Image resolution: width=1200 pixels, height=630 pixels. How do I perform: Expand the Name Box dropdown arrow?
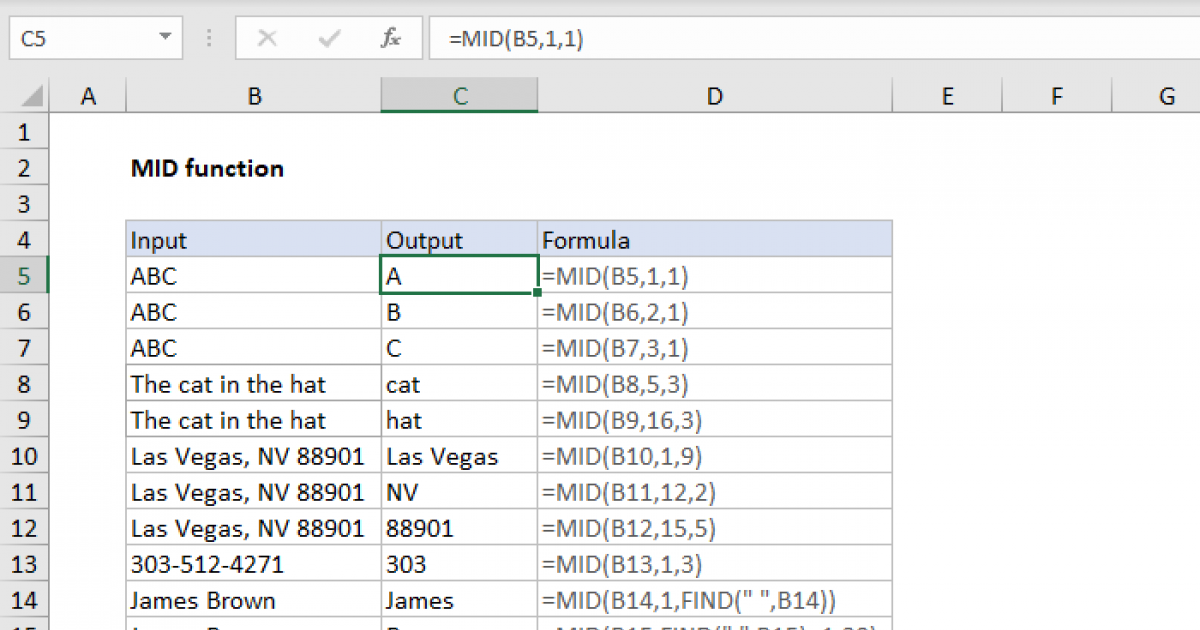(165, 39)
